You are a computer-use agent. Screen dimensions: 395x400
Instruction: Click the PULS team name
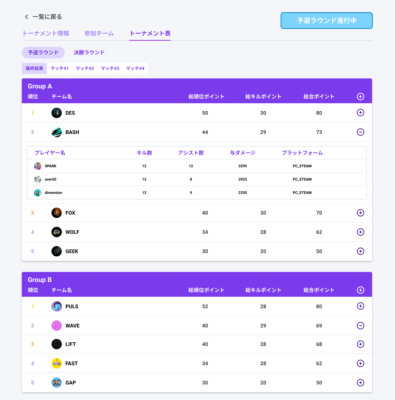tap(72, 306)
